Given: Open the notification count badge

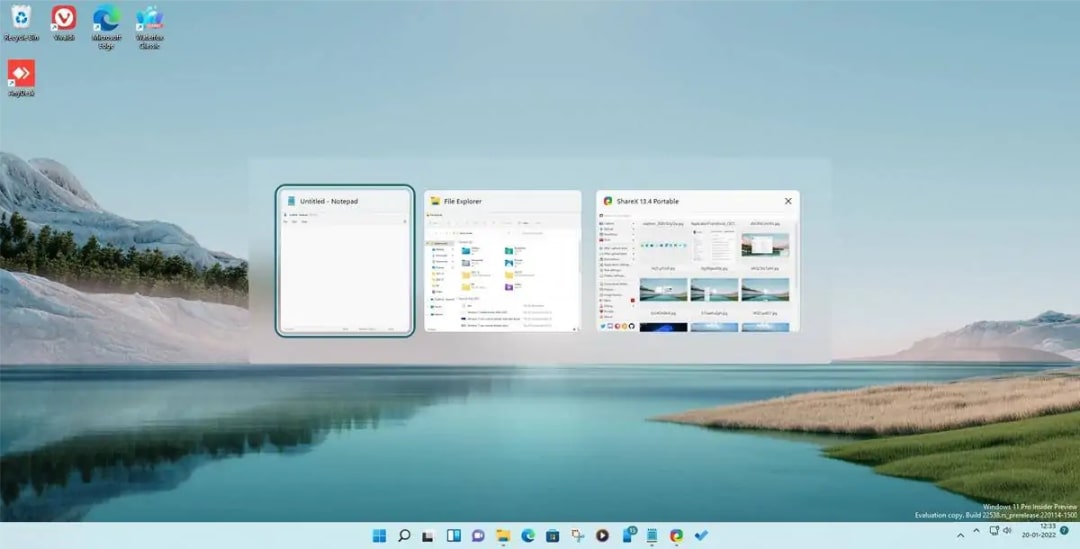Looking at the screenshot, I should (1064, 530).
